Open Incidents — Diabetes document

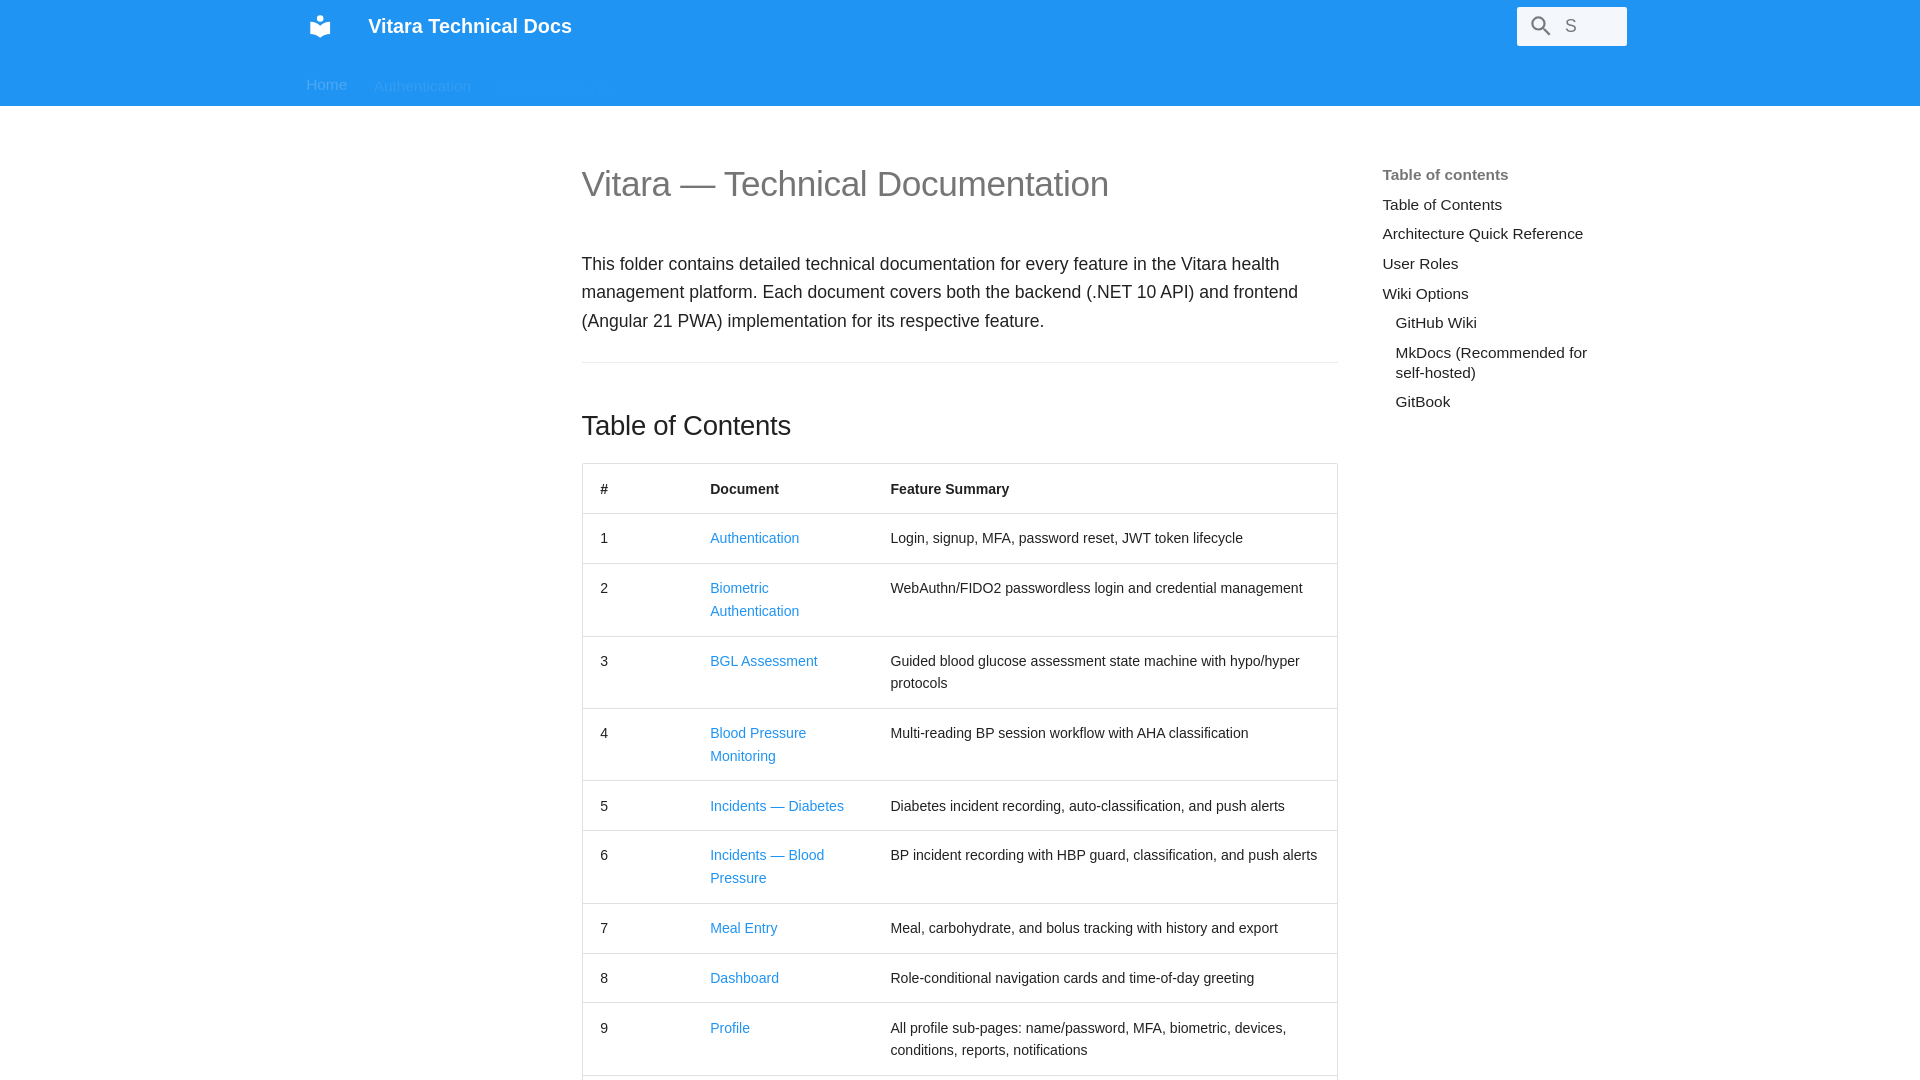777,806
